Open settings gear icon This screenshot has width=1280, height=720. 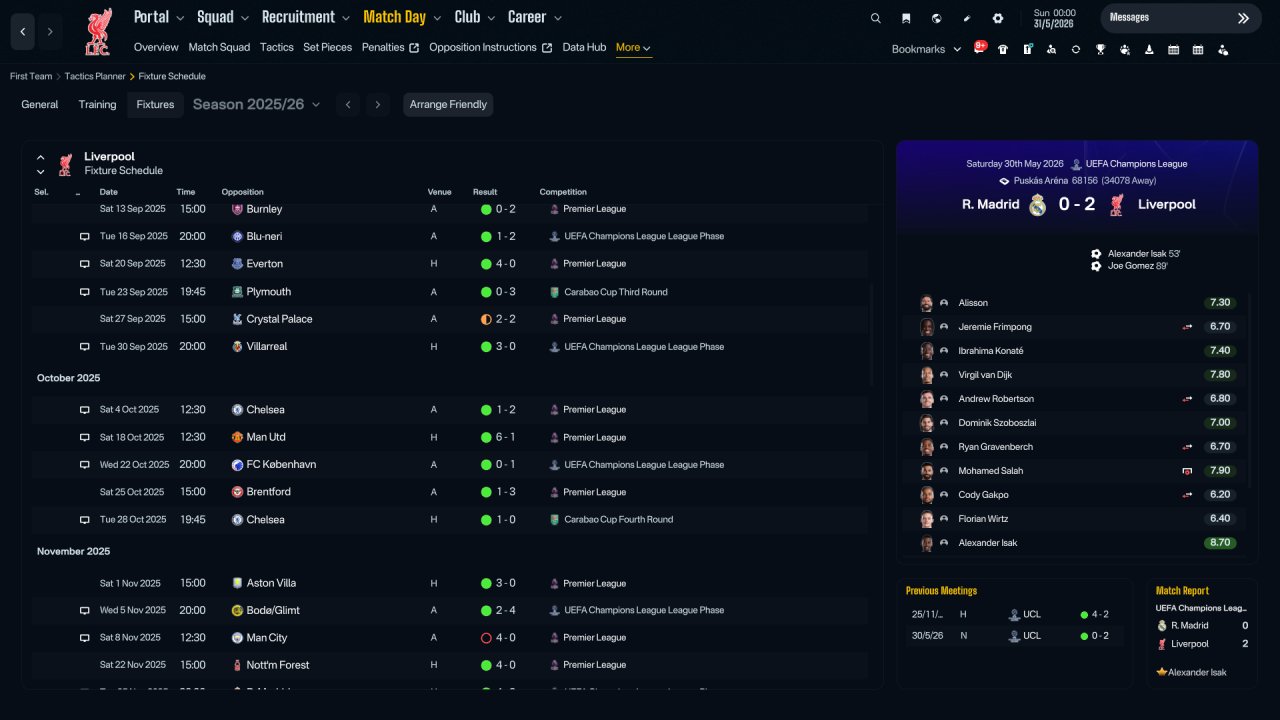[997, 18]
